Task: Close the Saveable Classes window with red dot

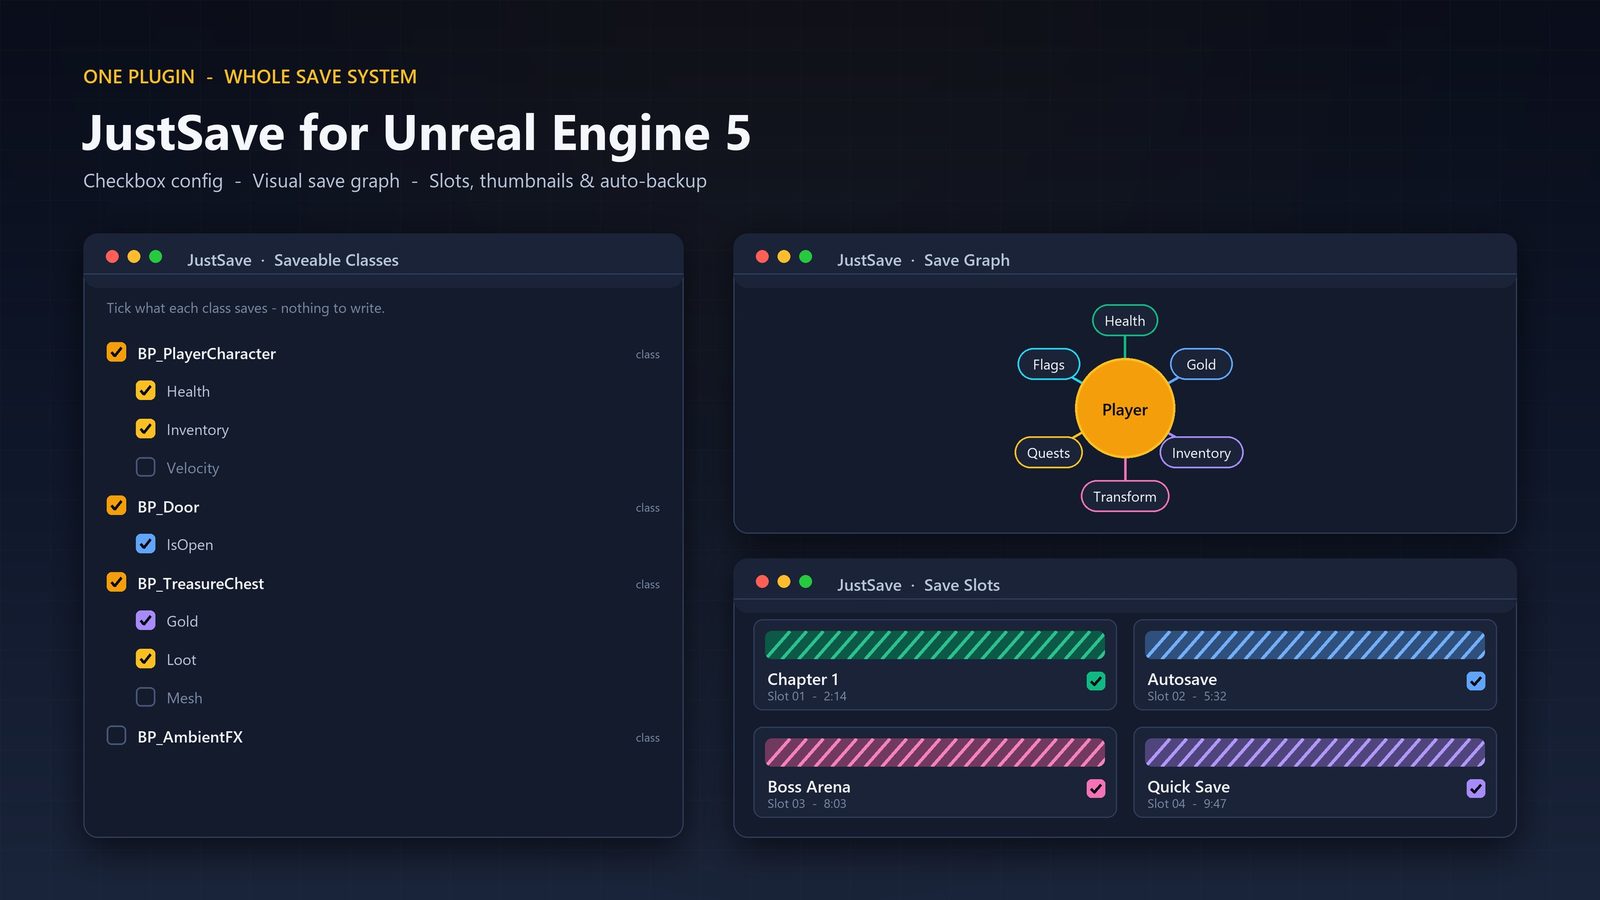Action: pyautogui.click(x=112, y=257)
